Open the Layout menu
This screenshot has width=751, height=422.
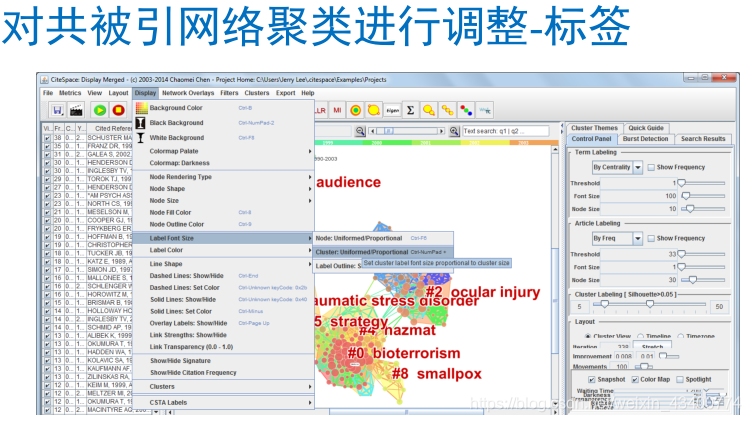coord(118,93)
